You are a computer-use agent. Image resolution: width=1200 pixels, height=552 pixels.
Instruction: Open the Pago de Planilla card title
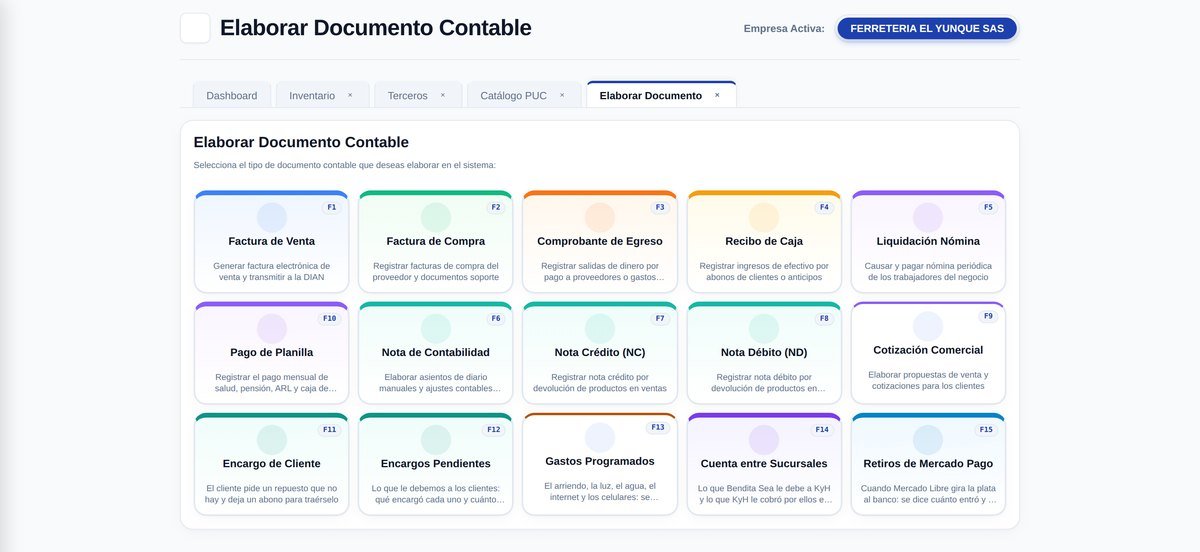(272, 352)
